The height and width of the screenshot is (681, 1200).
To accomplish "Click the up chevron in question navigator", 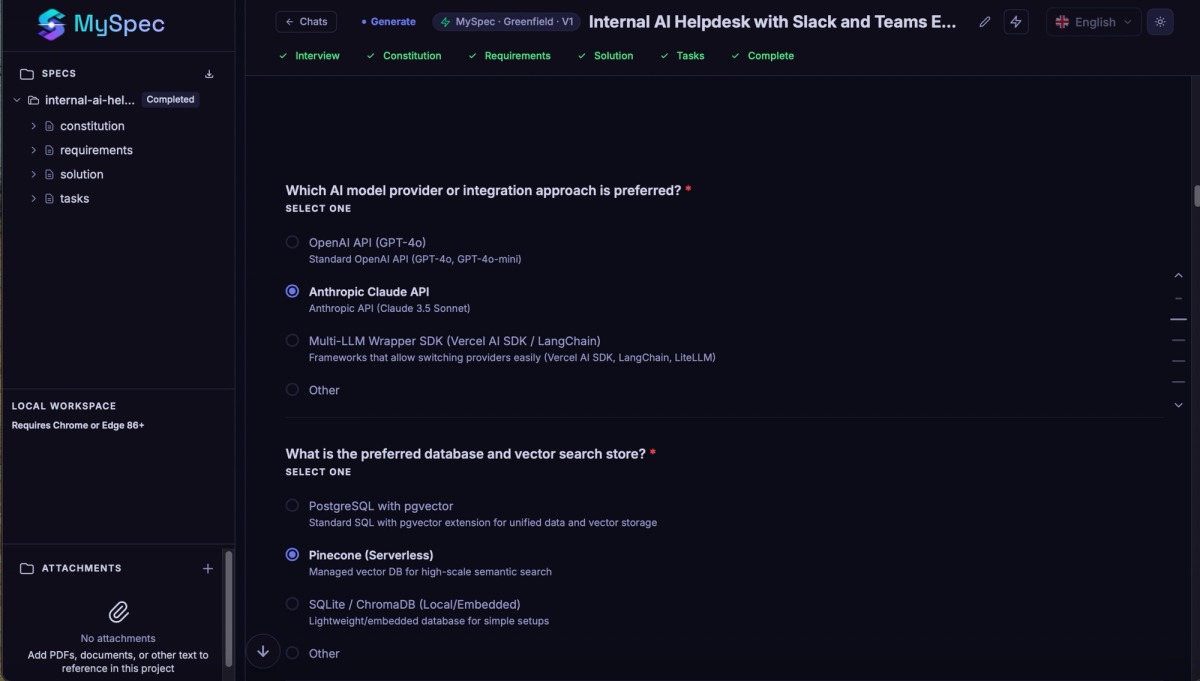I will [1178, 275].
